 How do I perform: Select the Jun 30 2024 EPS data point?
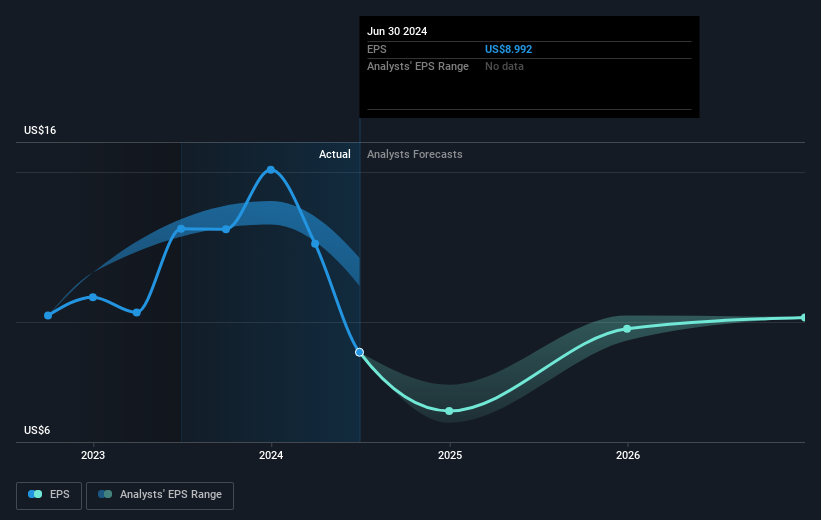[x=359, y=352]
